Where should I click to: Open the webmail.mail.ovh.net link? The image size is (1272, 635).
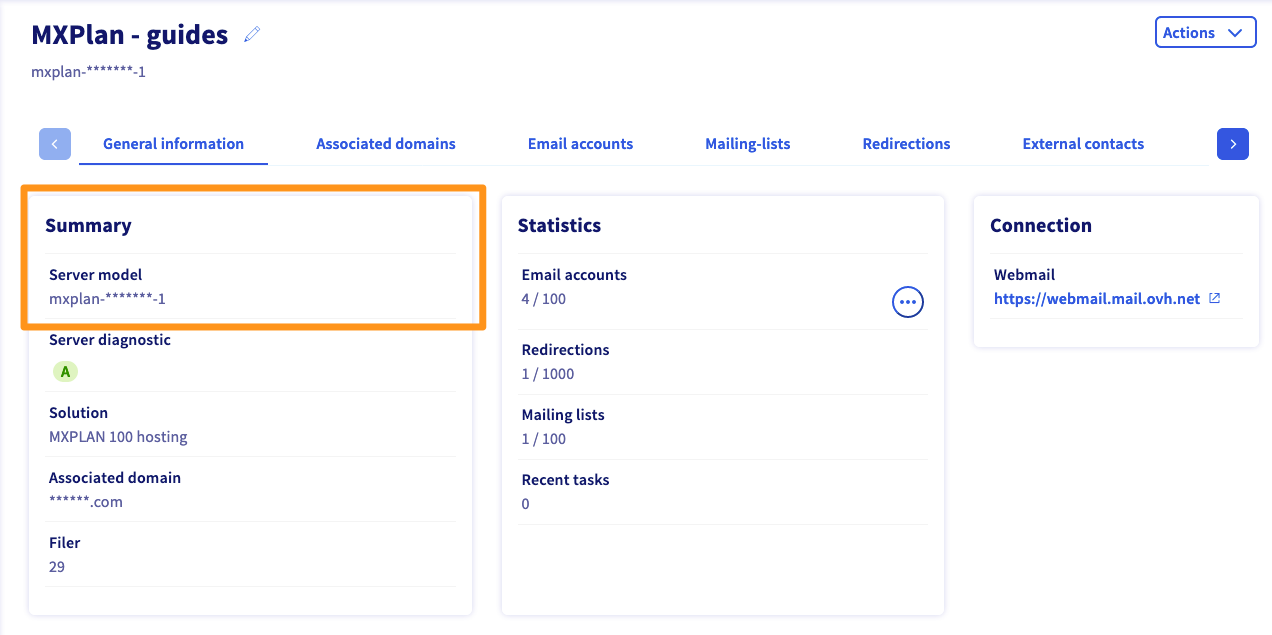[x=1096, y=299]
